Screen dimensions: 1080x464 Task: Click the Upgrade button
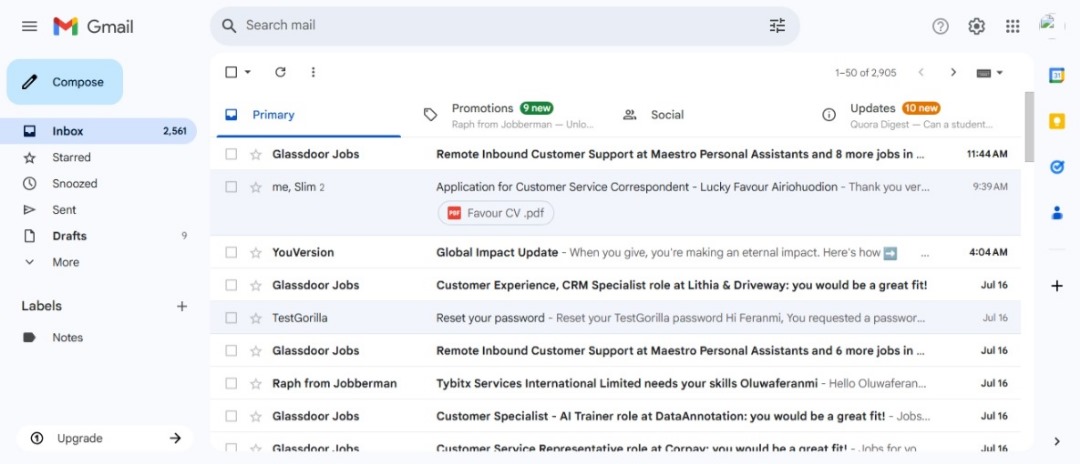click(105, 439)
